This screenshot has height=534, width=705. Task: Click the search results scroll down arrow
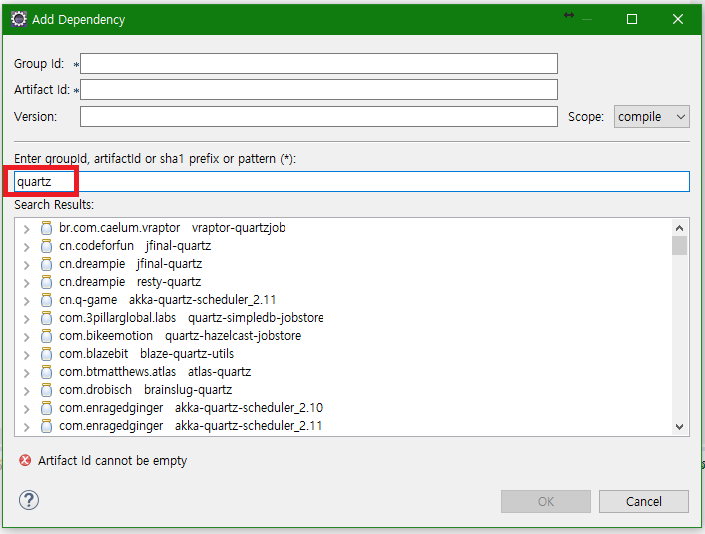click(679, 427)
